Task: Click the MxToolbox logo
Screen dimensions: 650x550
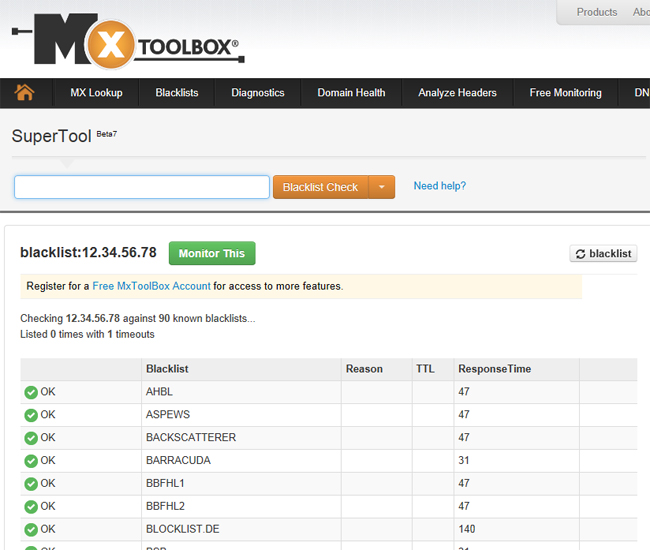Action: (x=128, y=41)
